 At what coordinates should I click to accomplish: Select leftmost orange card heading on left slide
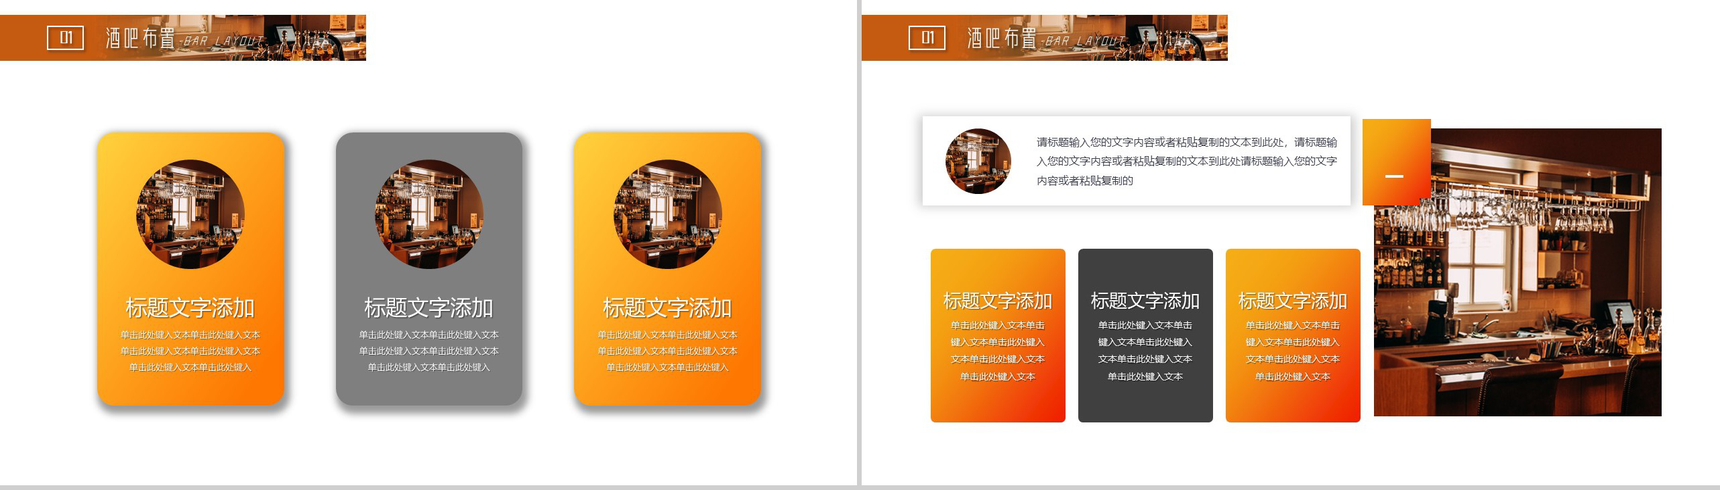(190, 308)
